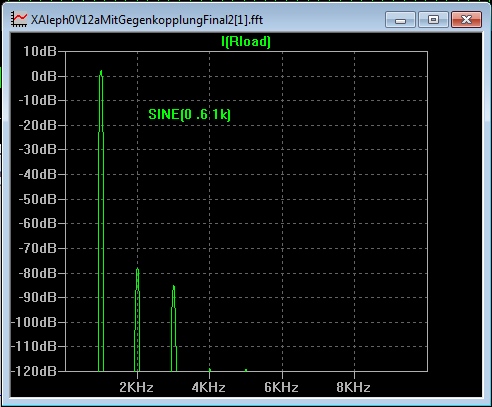The height and width of the screenshot is (407, 492).
Task: Click the -30dB axis label
Action: 37,149
